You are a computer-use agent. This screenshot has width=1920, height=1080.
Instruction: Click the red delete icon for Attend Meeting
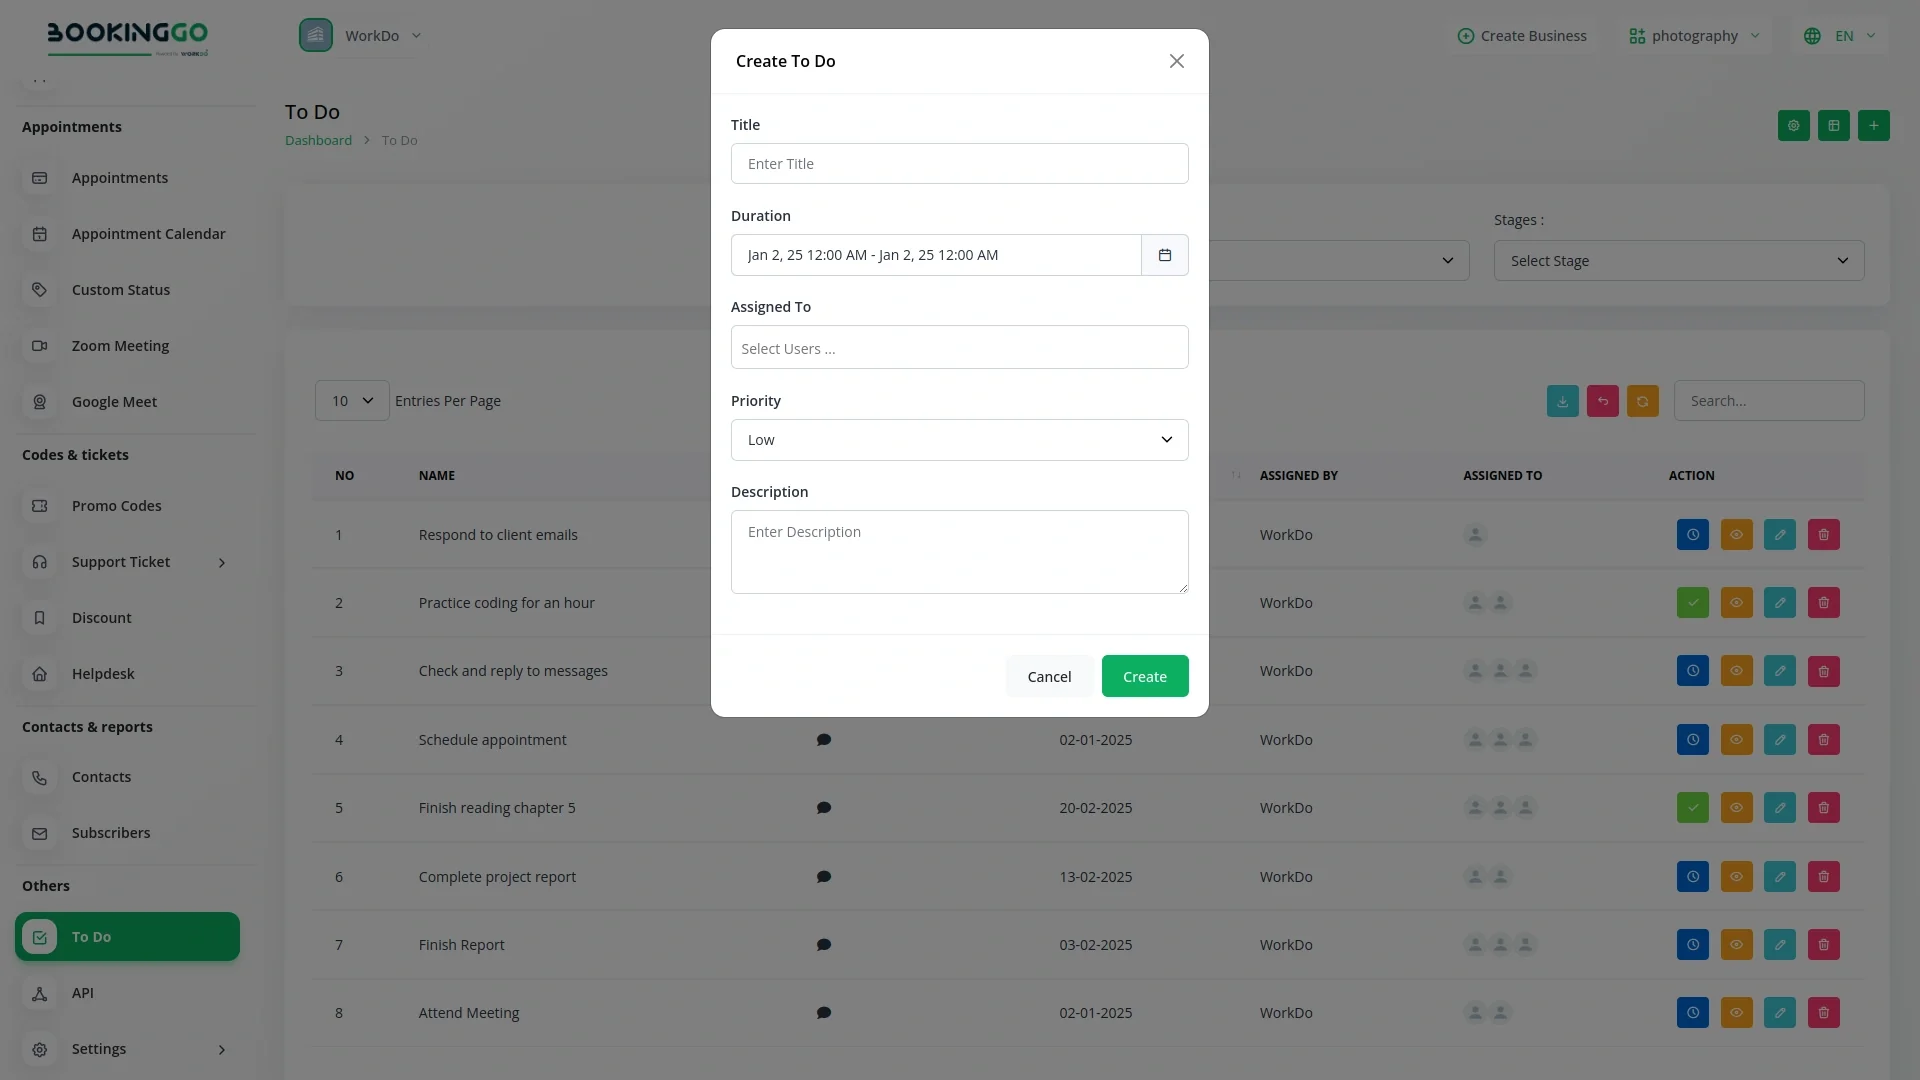[x=1823, y=1013]
